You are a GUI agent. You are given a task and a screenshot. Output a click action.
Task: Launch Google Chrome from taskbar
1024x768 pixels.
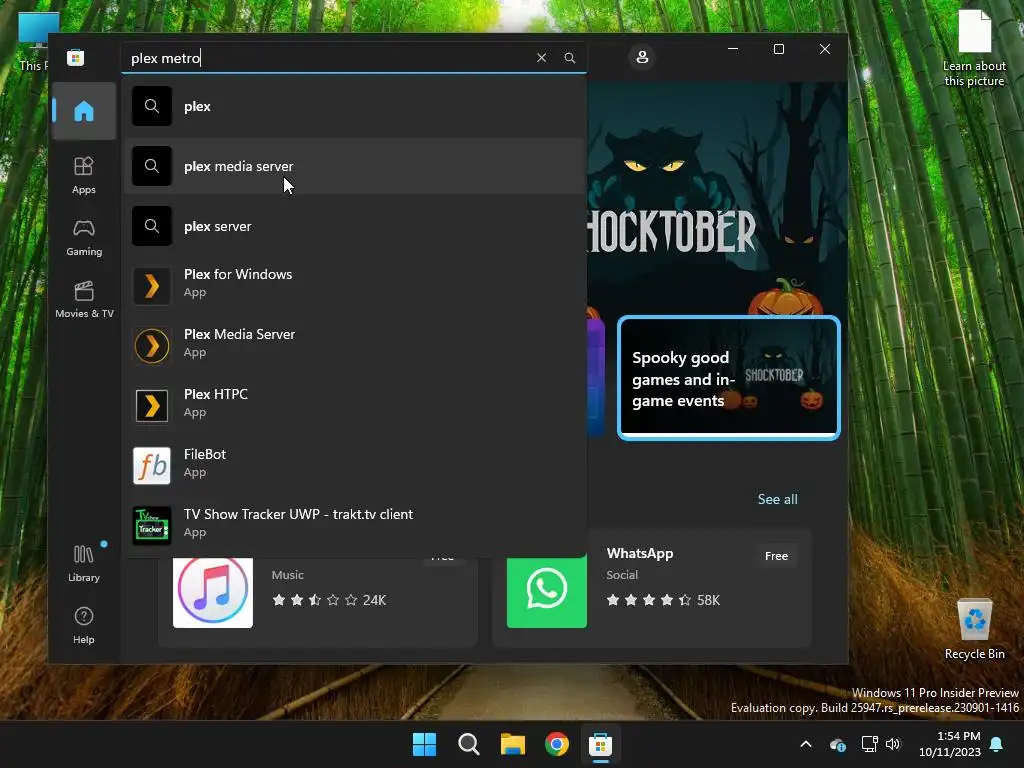[556, 744]
